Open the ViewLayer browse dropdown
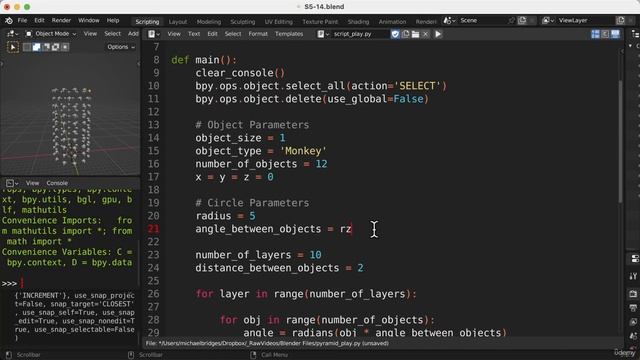 [548, 20]
